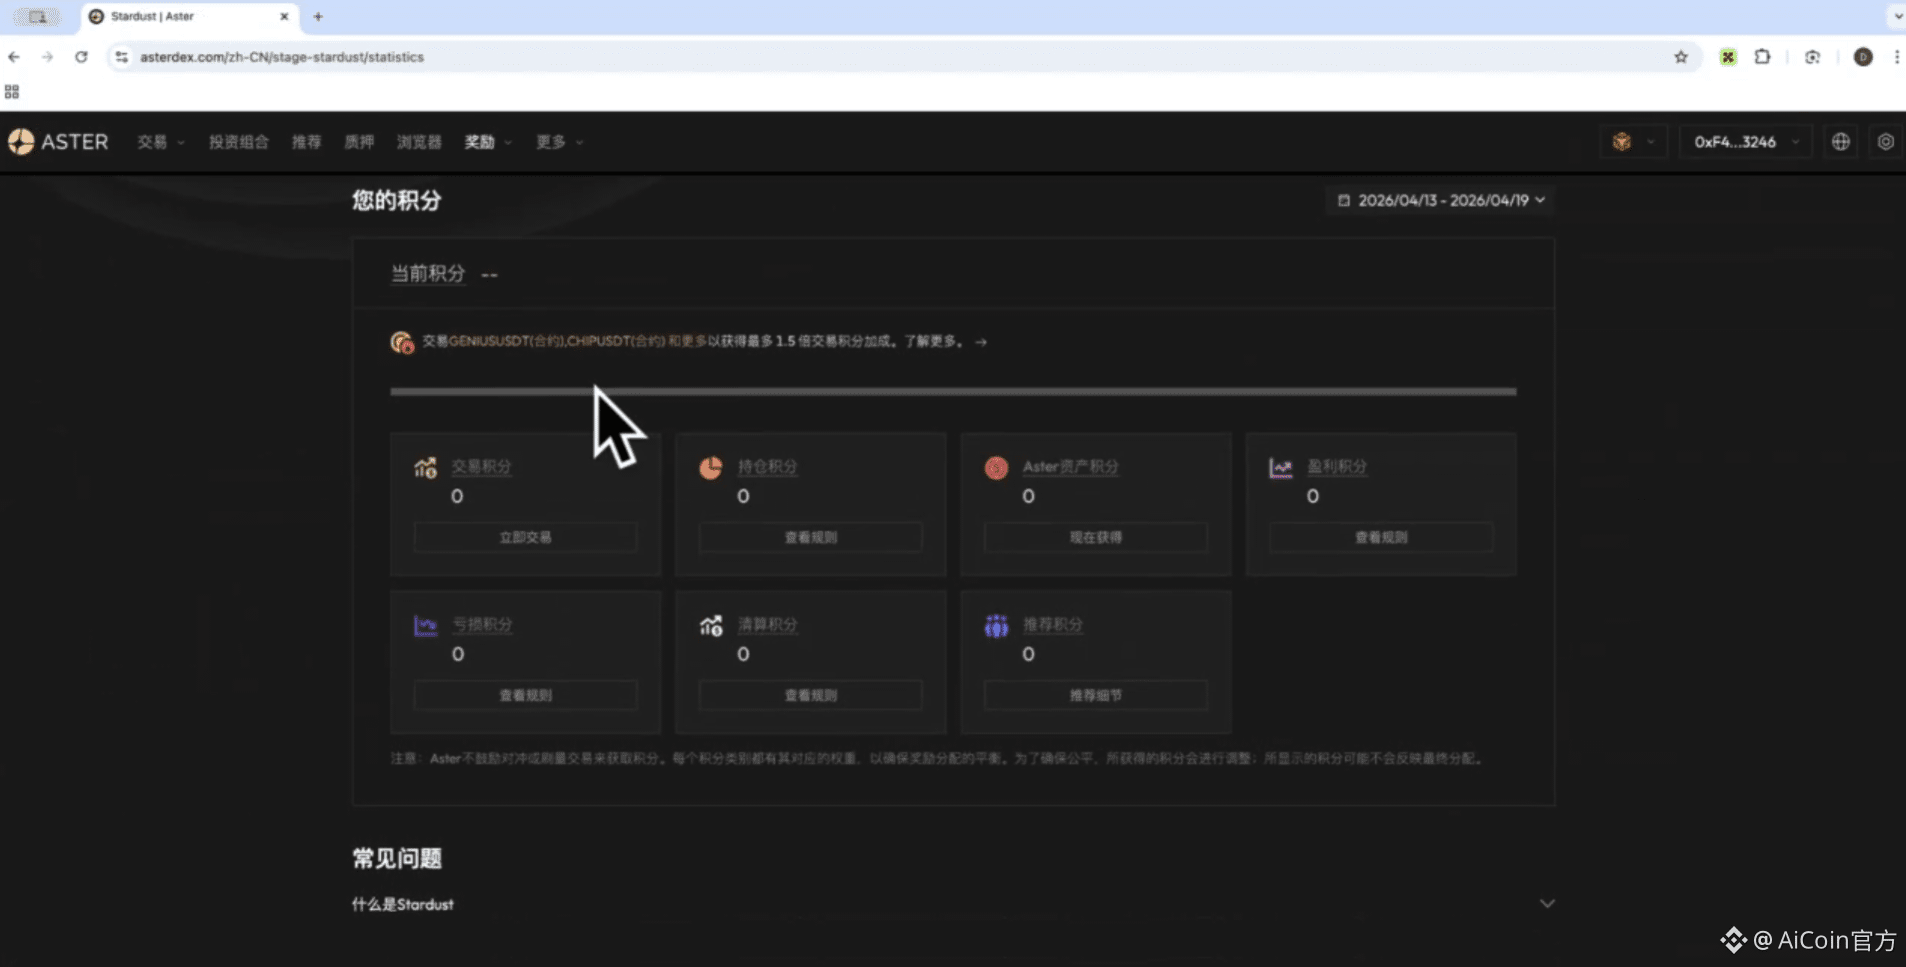This screenshot has width=1906, height=967.
Task: Bookmark this page with the star icon
Action: click(x=1681, y=57)
